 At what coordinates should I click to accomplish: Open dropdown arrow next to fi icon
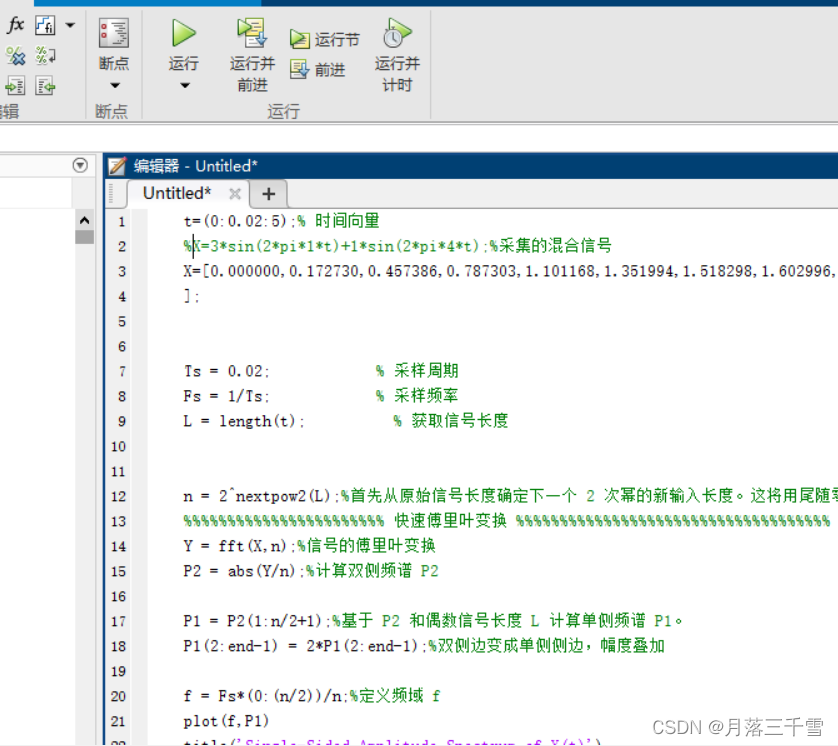tap(70, 25)
